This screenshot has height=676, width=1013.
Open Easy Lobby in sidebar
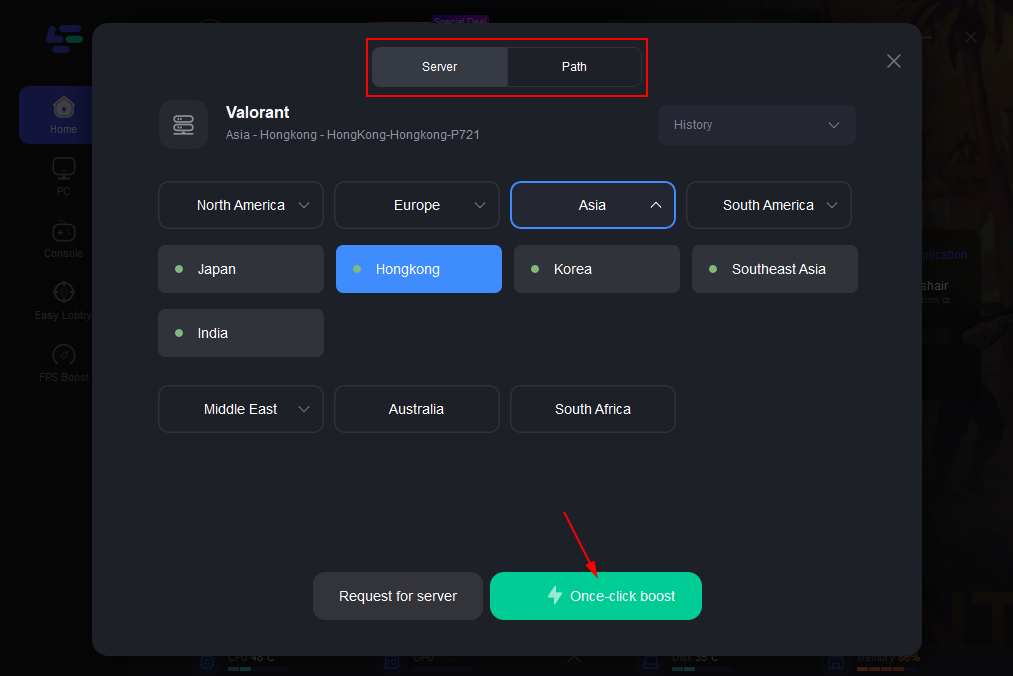pyautogui.click(x=63, y=301)
